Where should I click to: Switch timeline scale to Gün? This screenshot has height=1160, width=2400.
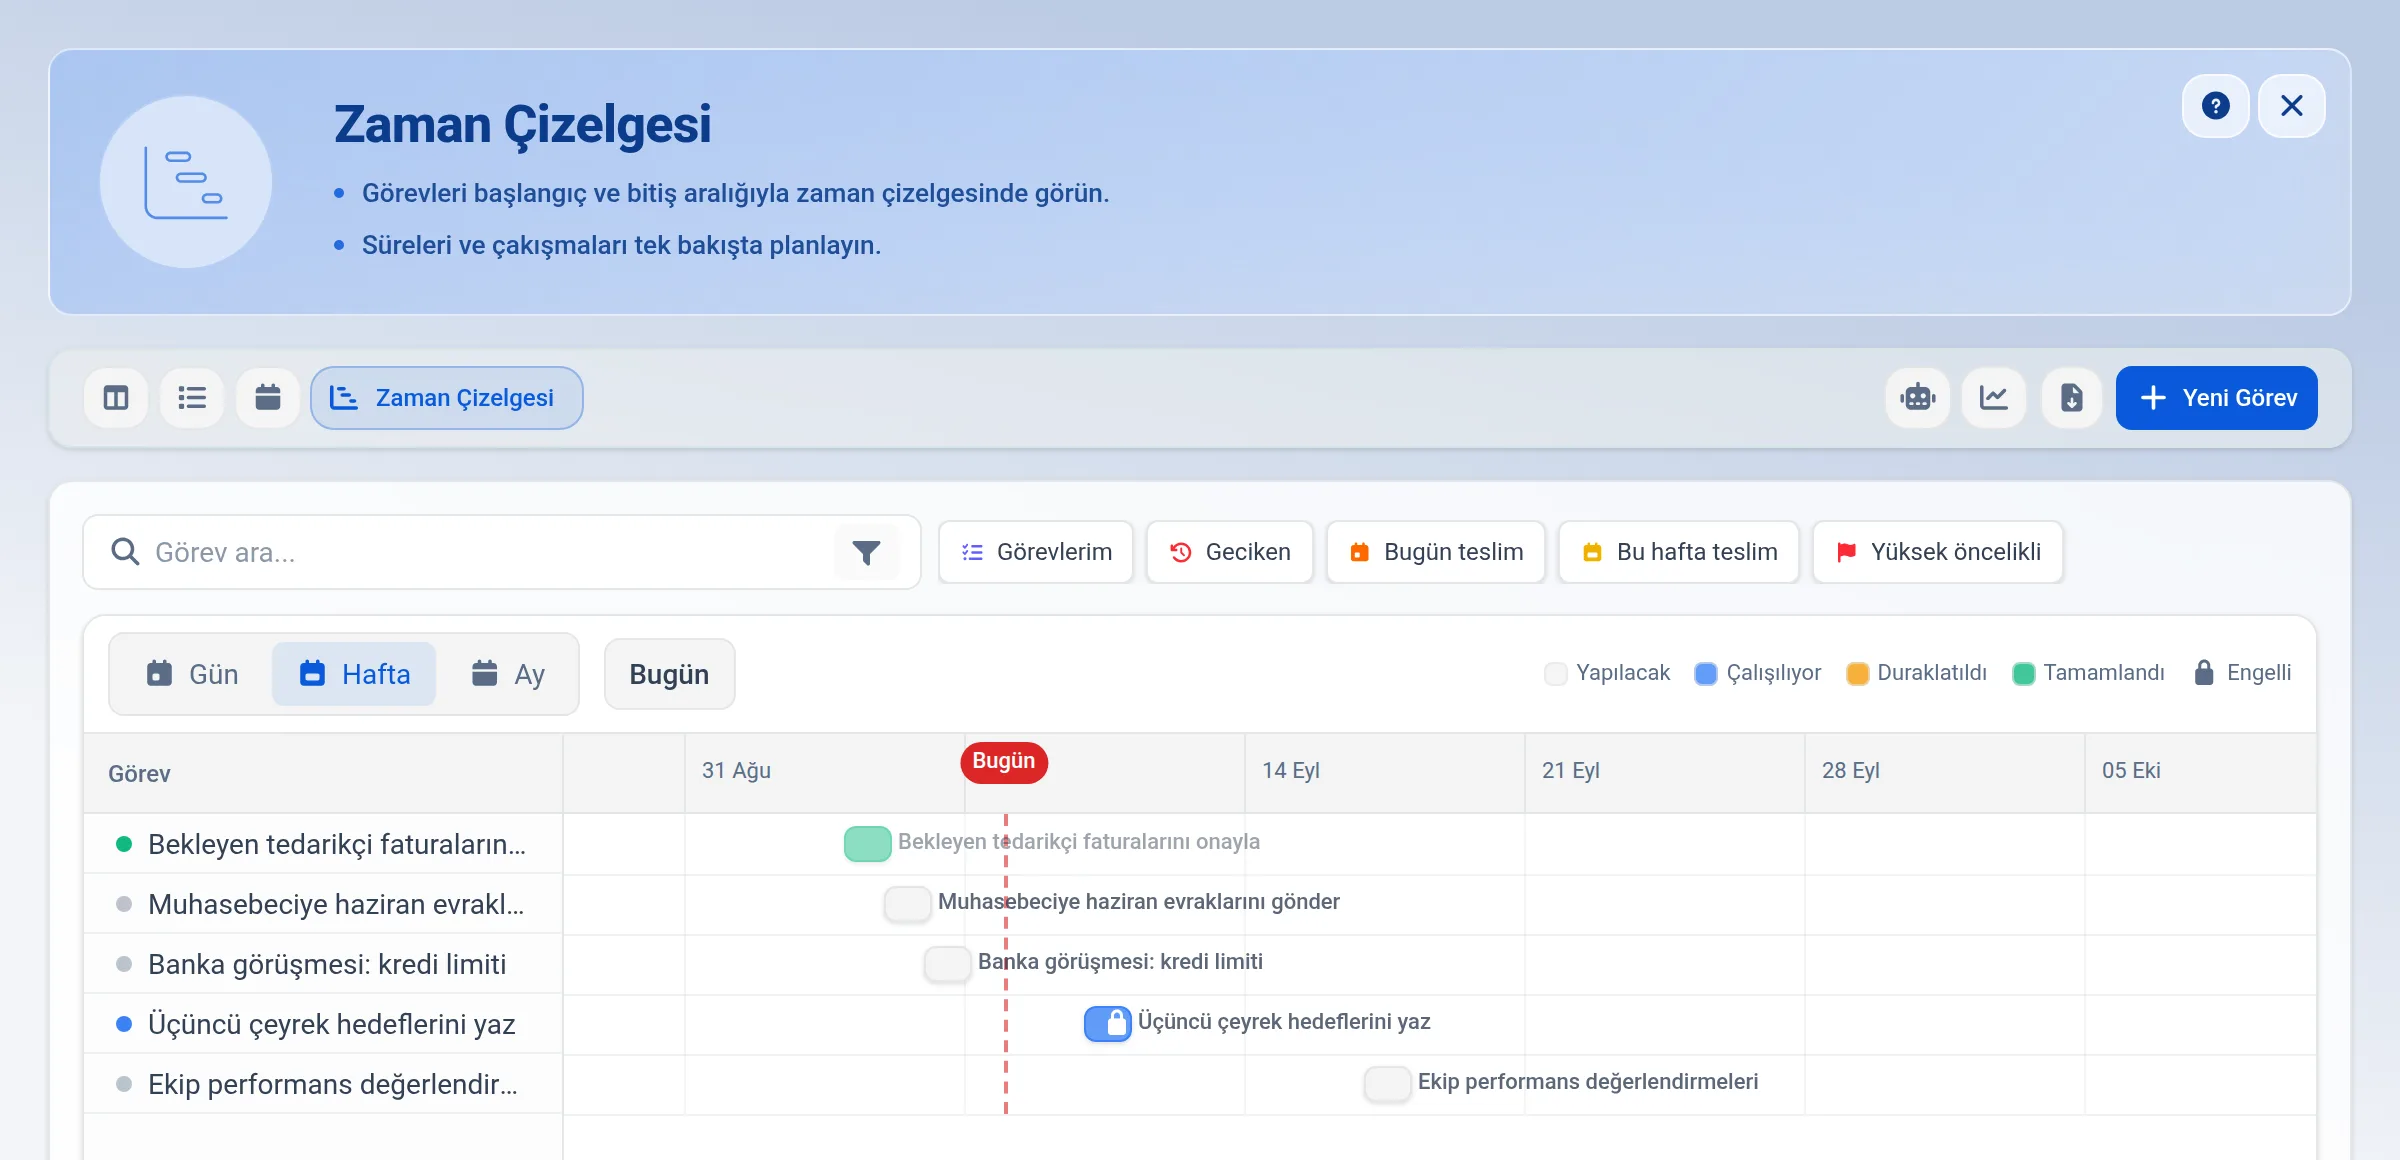(x=192, y=674)
